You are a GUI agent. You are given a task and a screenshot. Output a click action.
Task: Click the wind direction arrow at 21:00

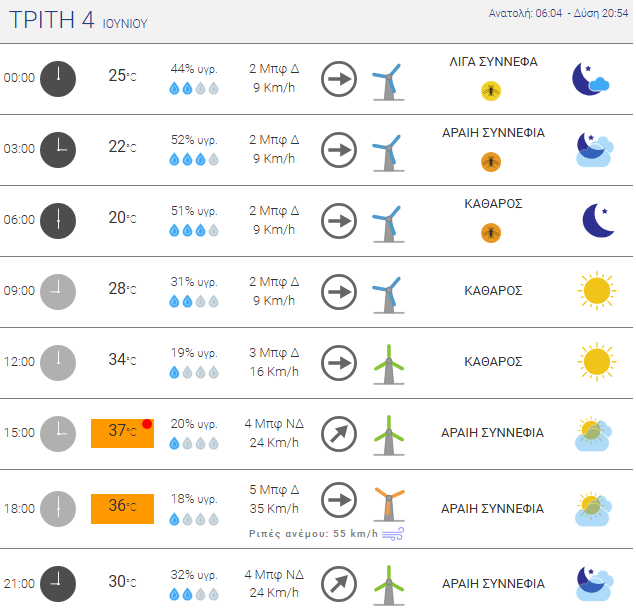pos(339,584)
